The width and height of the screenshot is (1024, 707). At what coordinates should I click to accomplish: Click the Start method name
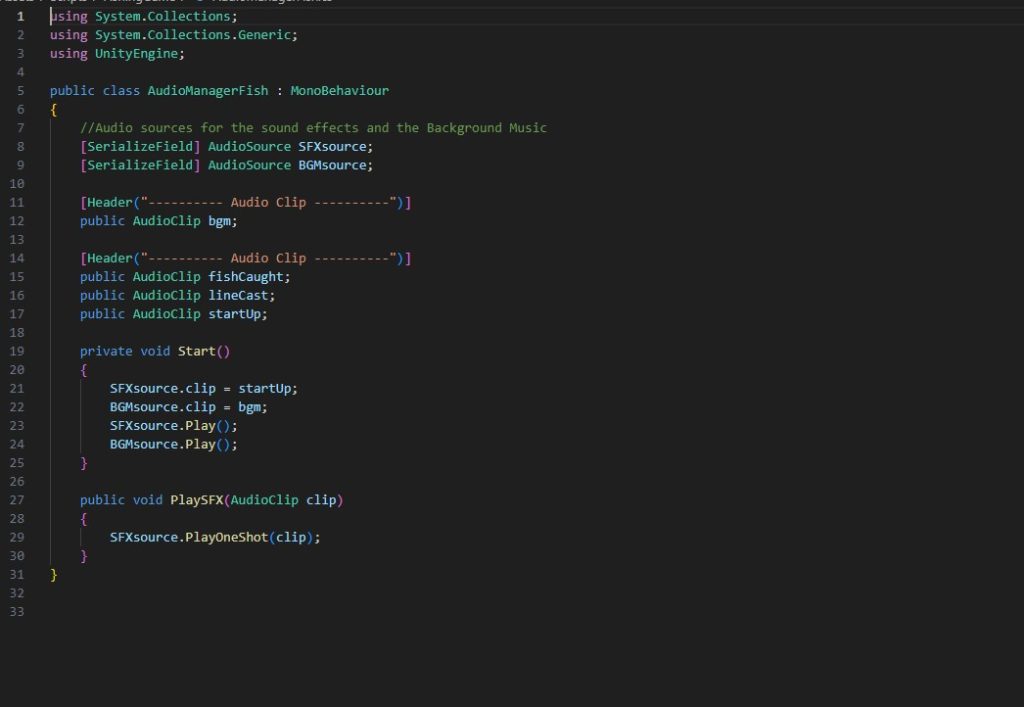(196, 351)
